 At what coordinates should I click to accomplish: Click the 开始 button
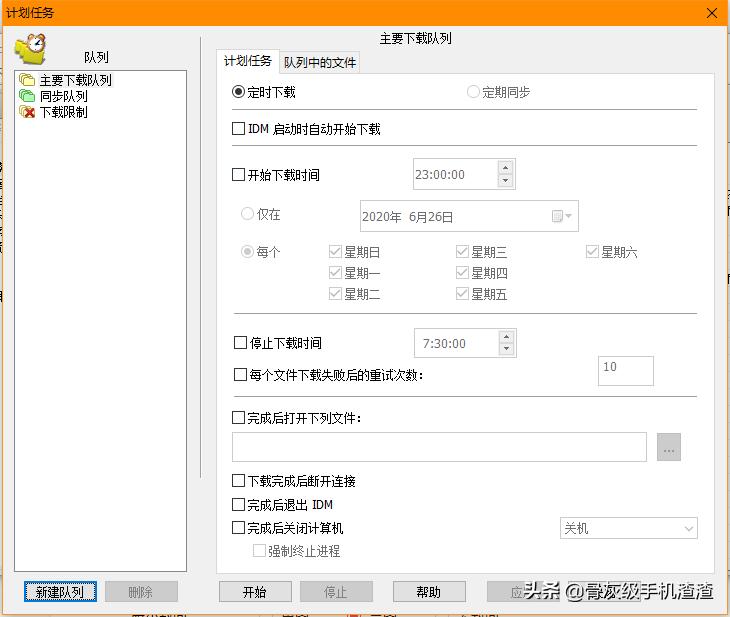tap(255, 591)
